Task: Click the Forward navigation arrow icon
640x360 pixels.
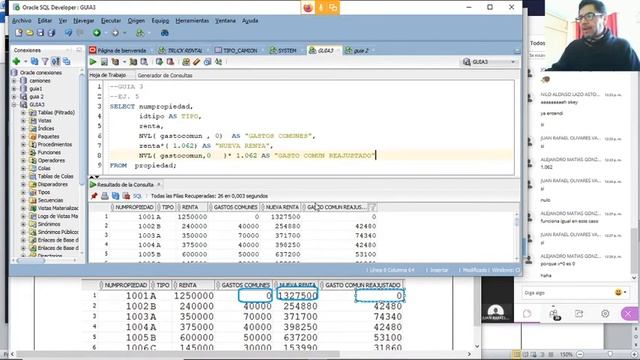Action: (116, 33)
